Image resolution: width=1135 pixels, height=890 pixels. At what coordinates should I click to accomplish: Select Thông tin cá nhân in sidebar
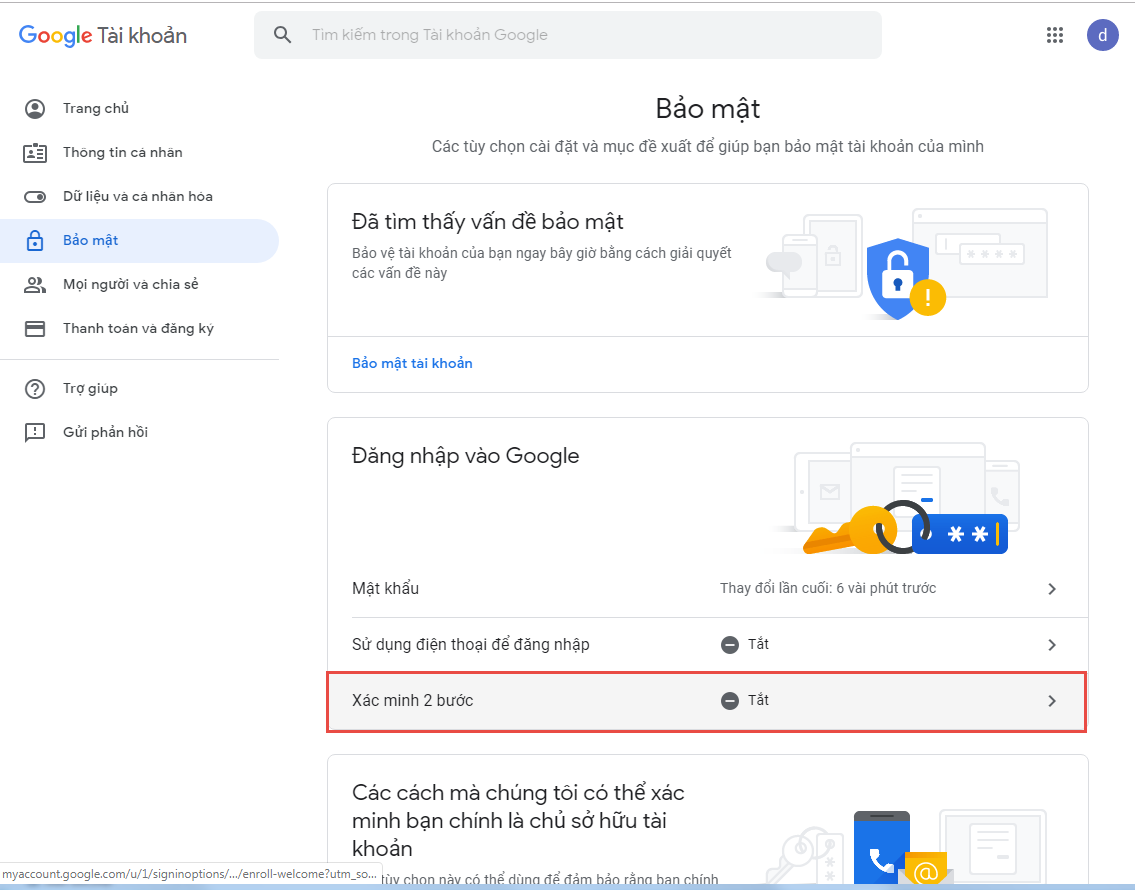[122, 153]
